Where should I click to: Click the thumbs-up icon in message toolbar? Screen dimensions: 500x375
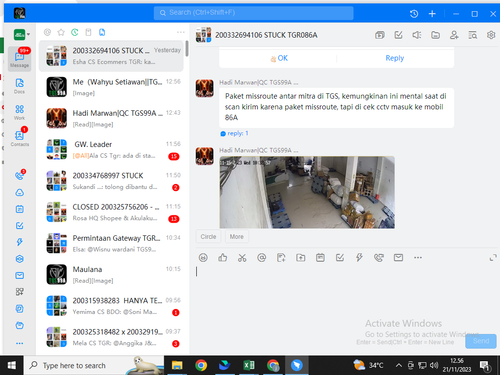click(x=223, y=258)
